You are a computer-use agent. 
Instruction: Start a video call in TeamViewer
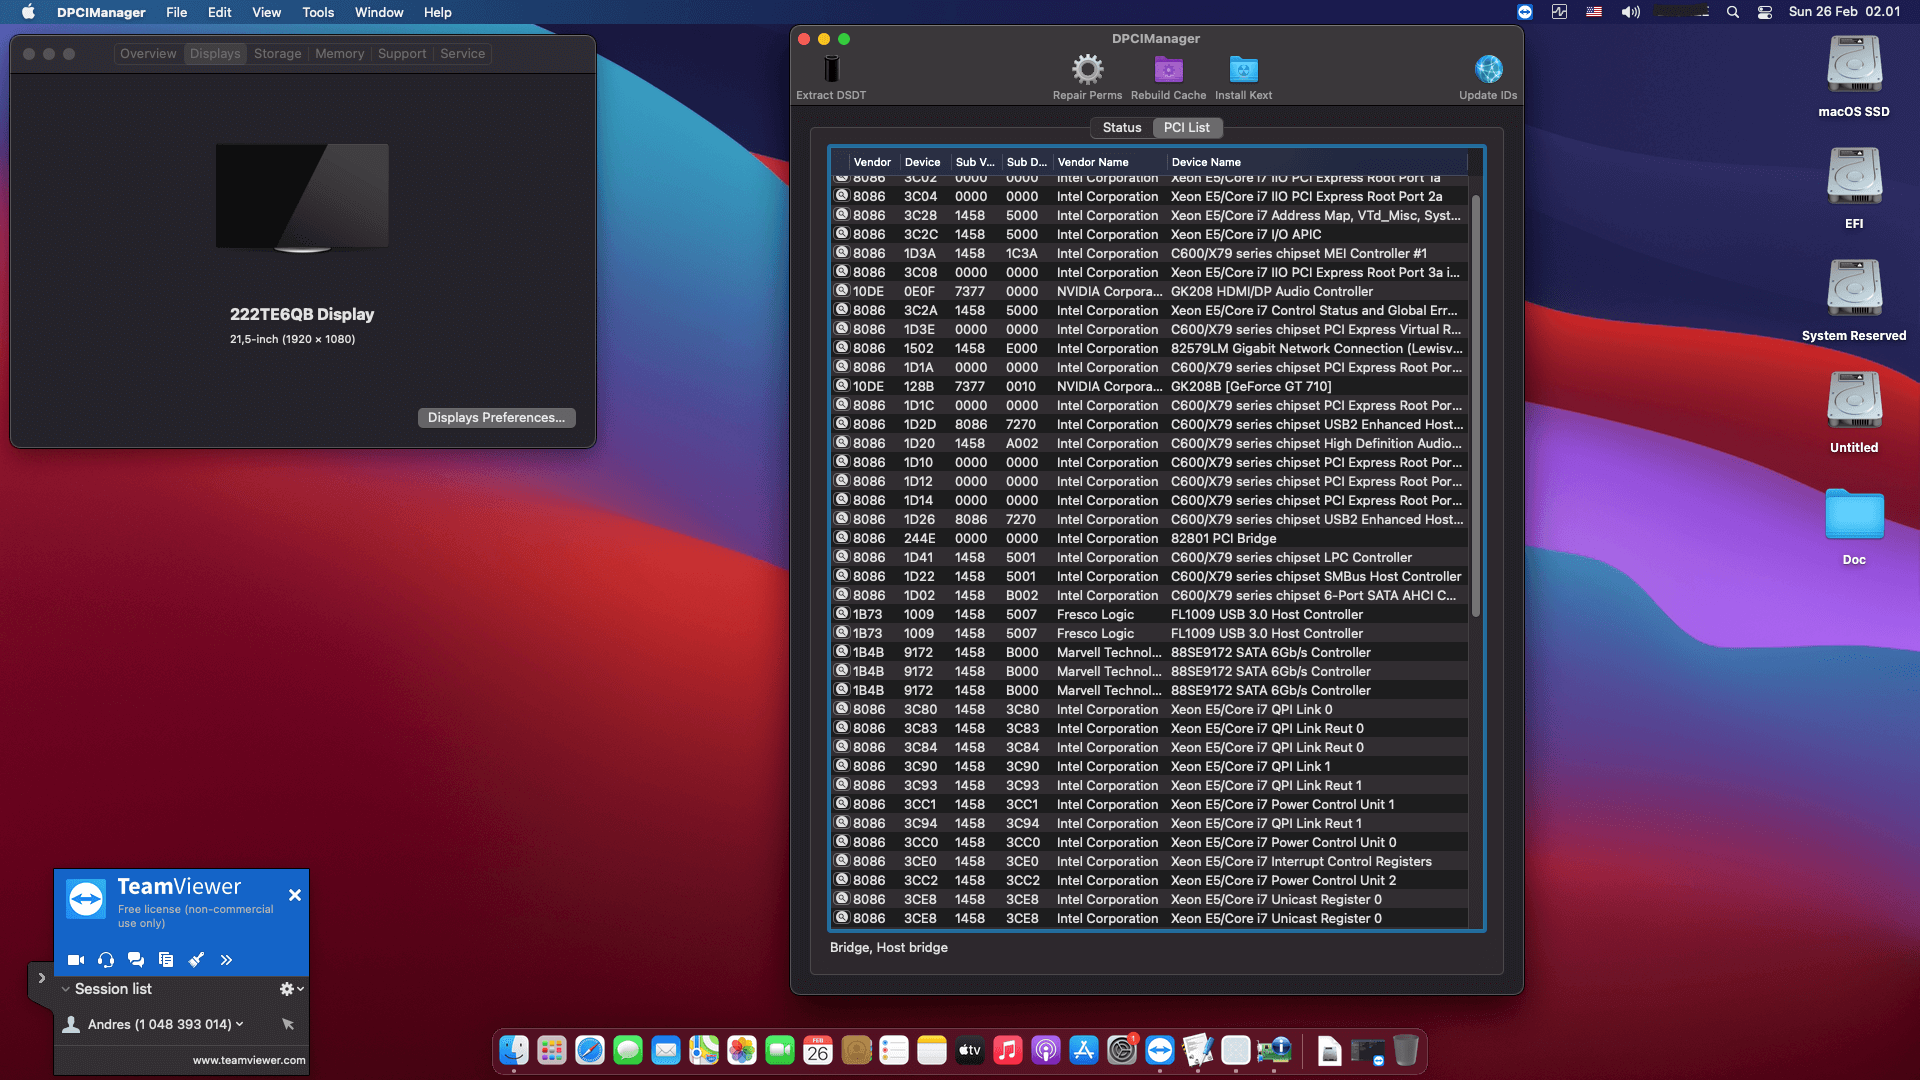pyautogui.click(x=75, y=960)
